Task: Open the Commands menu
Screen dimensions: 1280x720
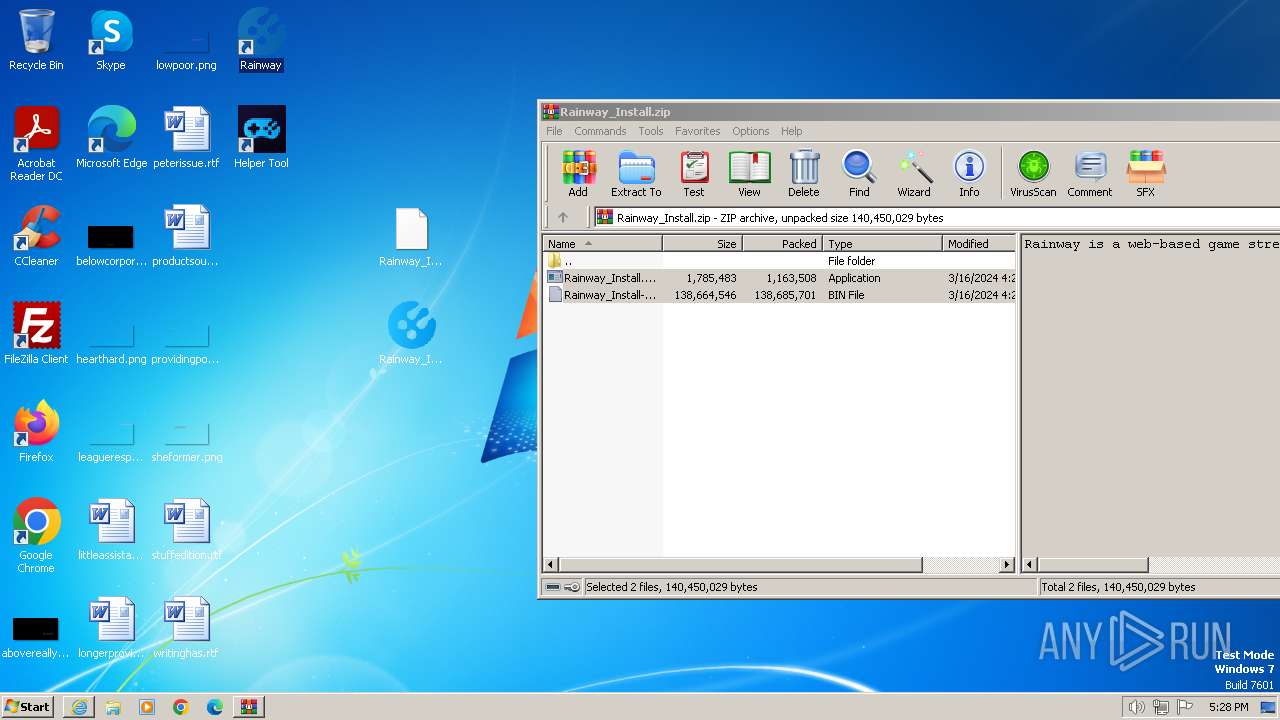Action: point(600,131)
